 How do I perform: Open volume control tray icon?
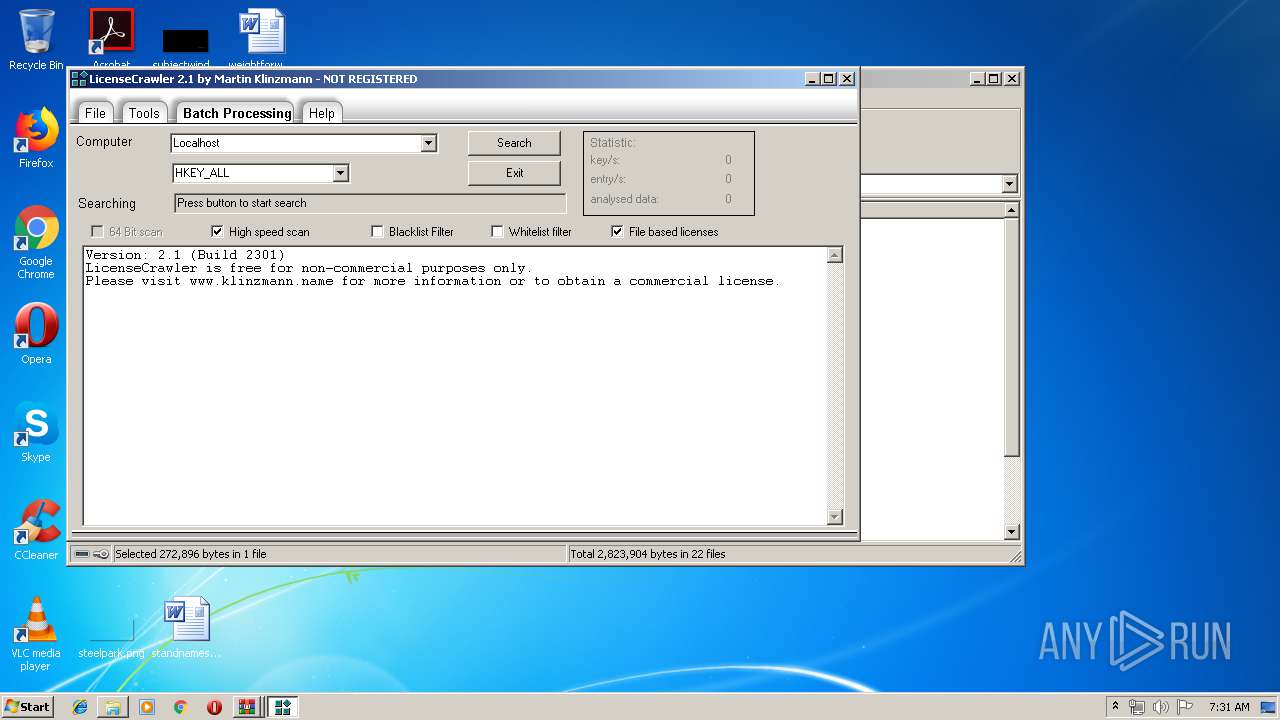(1161, 707)
